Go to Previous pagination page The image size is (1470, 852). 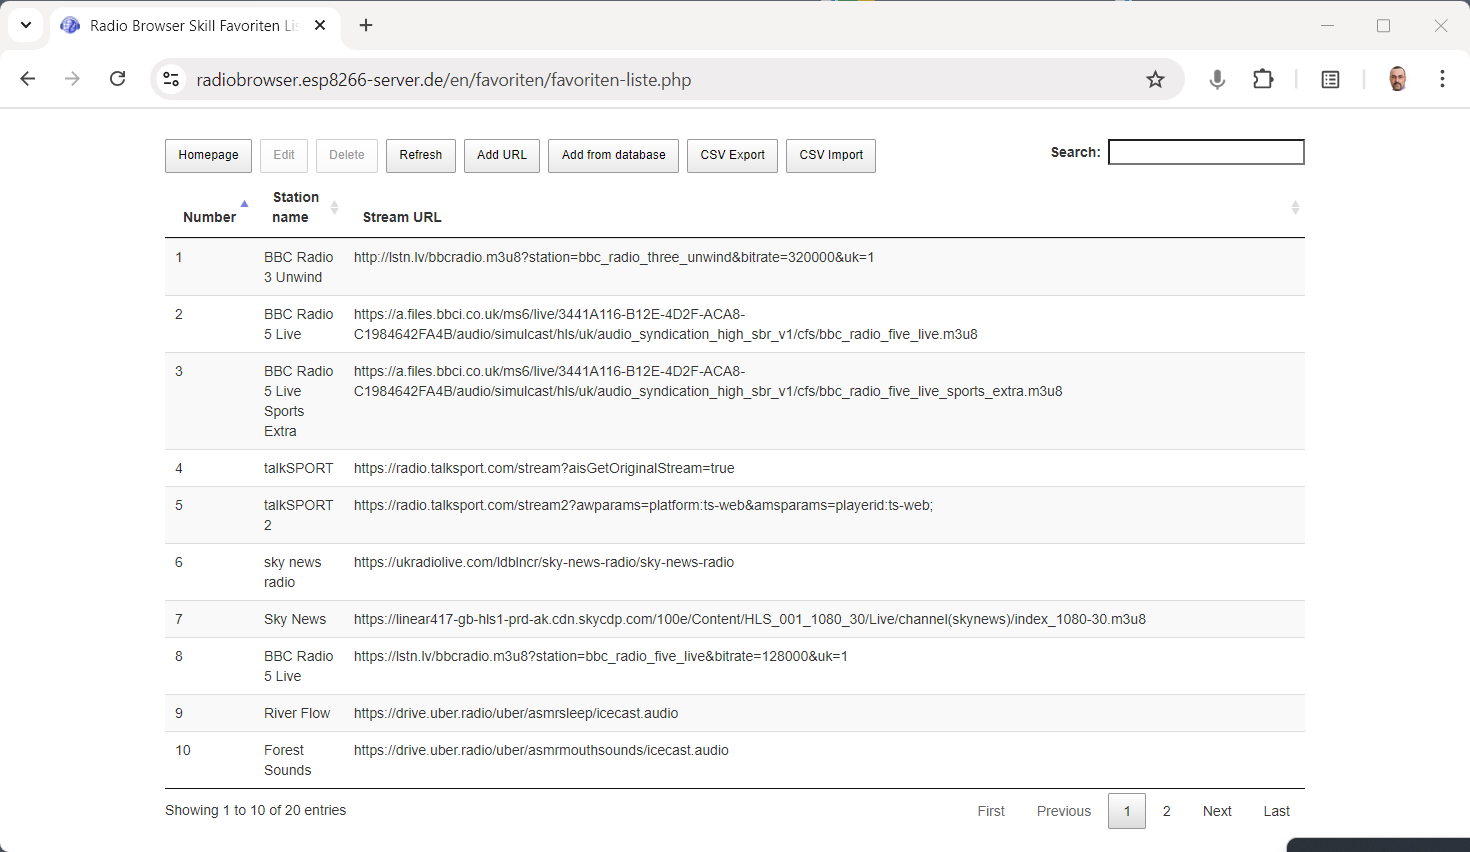1064,811
